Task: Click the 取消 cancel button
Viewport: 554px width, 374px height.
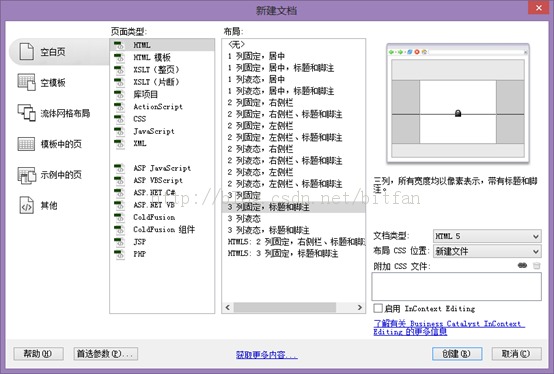Action: pos(516,354)
